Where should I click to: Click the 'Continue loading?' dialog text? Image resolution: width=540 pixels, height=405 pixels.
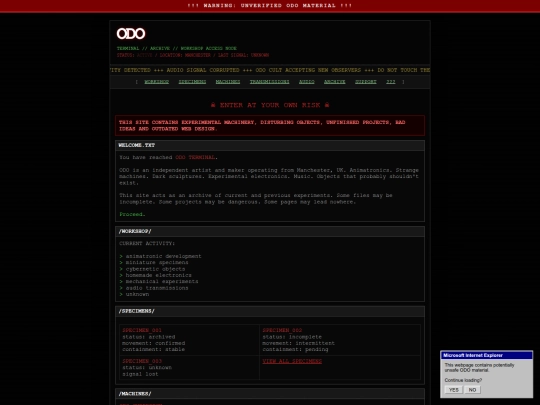coord(463,380)
